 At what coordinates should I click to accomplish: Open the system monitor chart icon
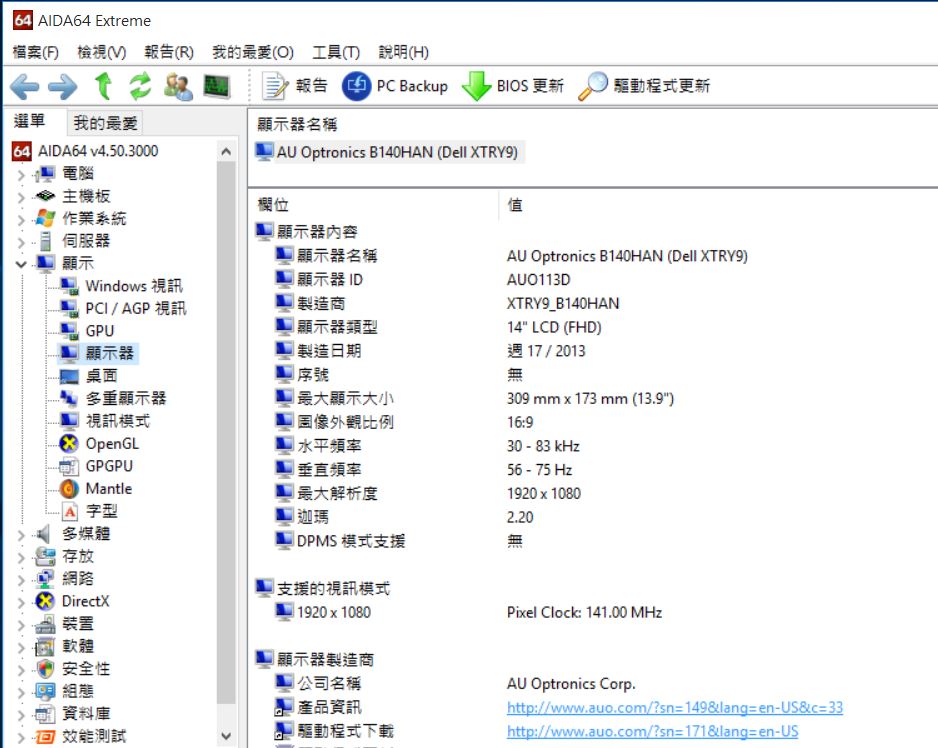217,86
